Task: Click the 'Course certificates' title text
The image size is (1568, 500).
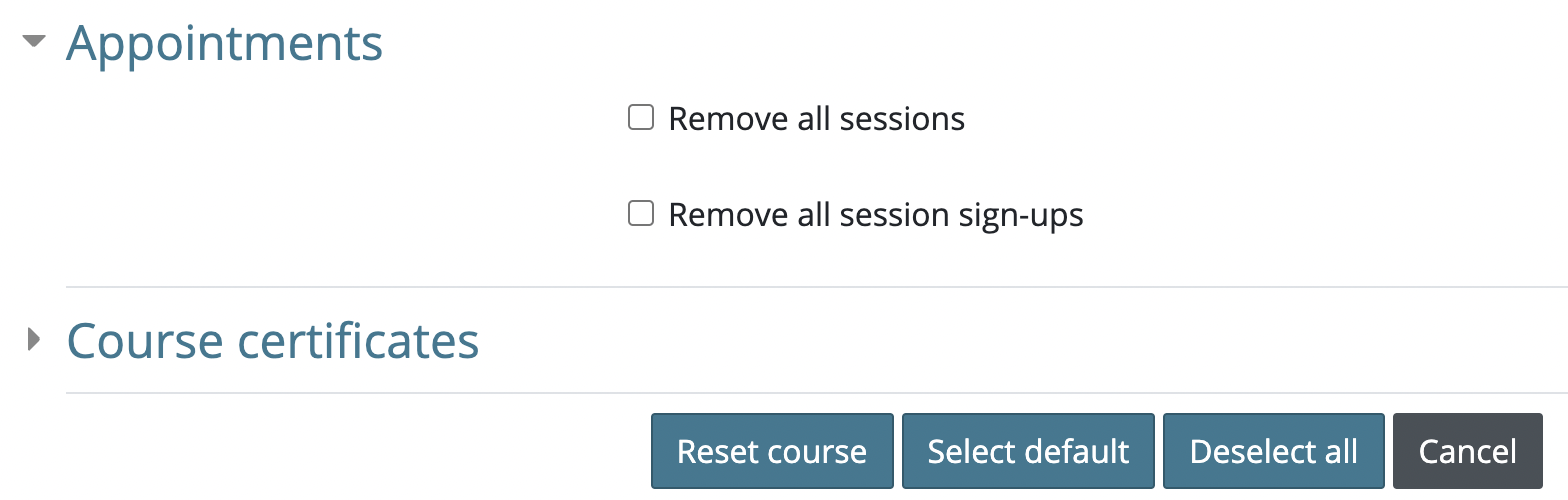Action: 272,341
